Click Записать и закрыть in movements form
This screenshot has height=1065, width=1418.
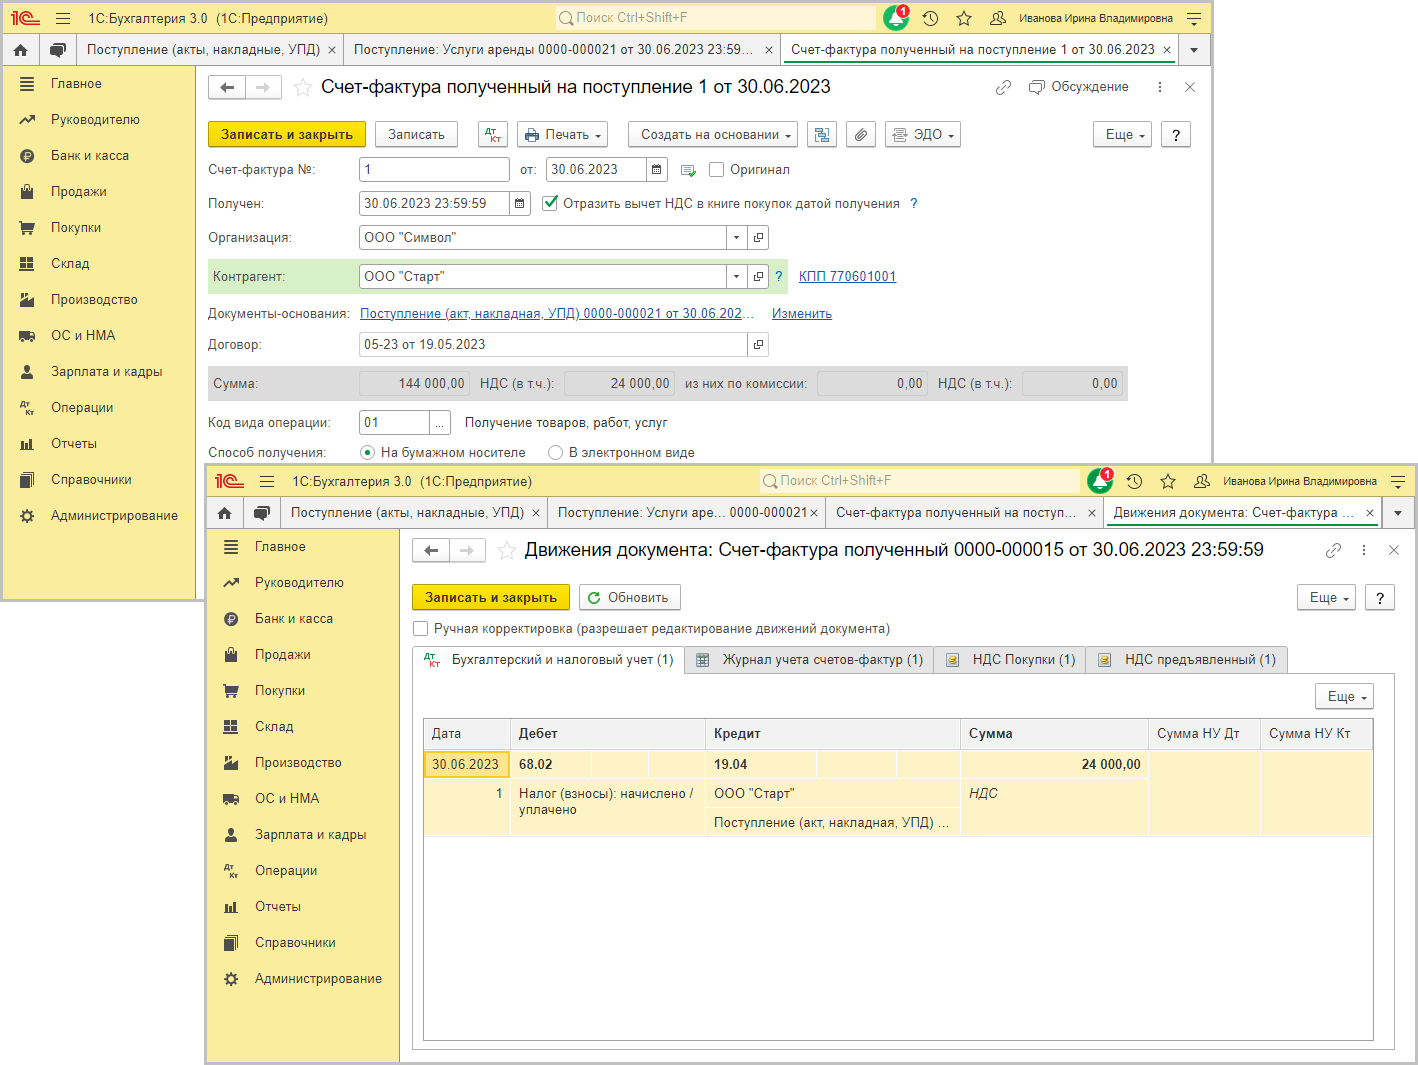pyautogui.click(x=491, y=597)
